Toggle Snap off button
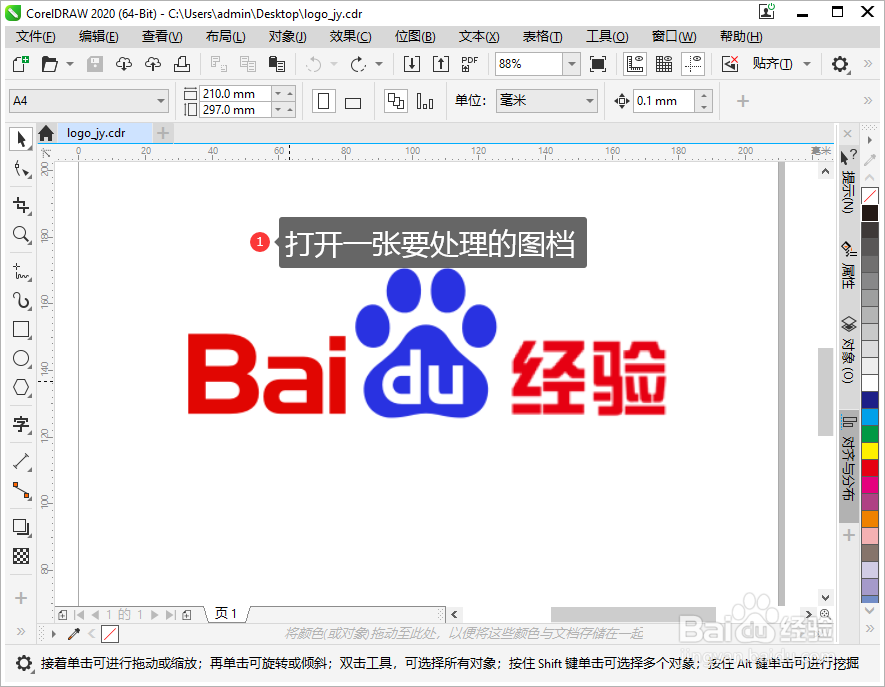885x687 pixels. (730, 64)
